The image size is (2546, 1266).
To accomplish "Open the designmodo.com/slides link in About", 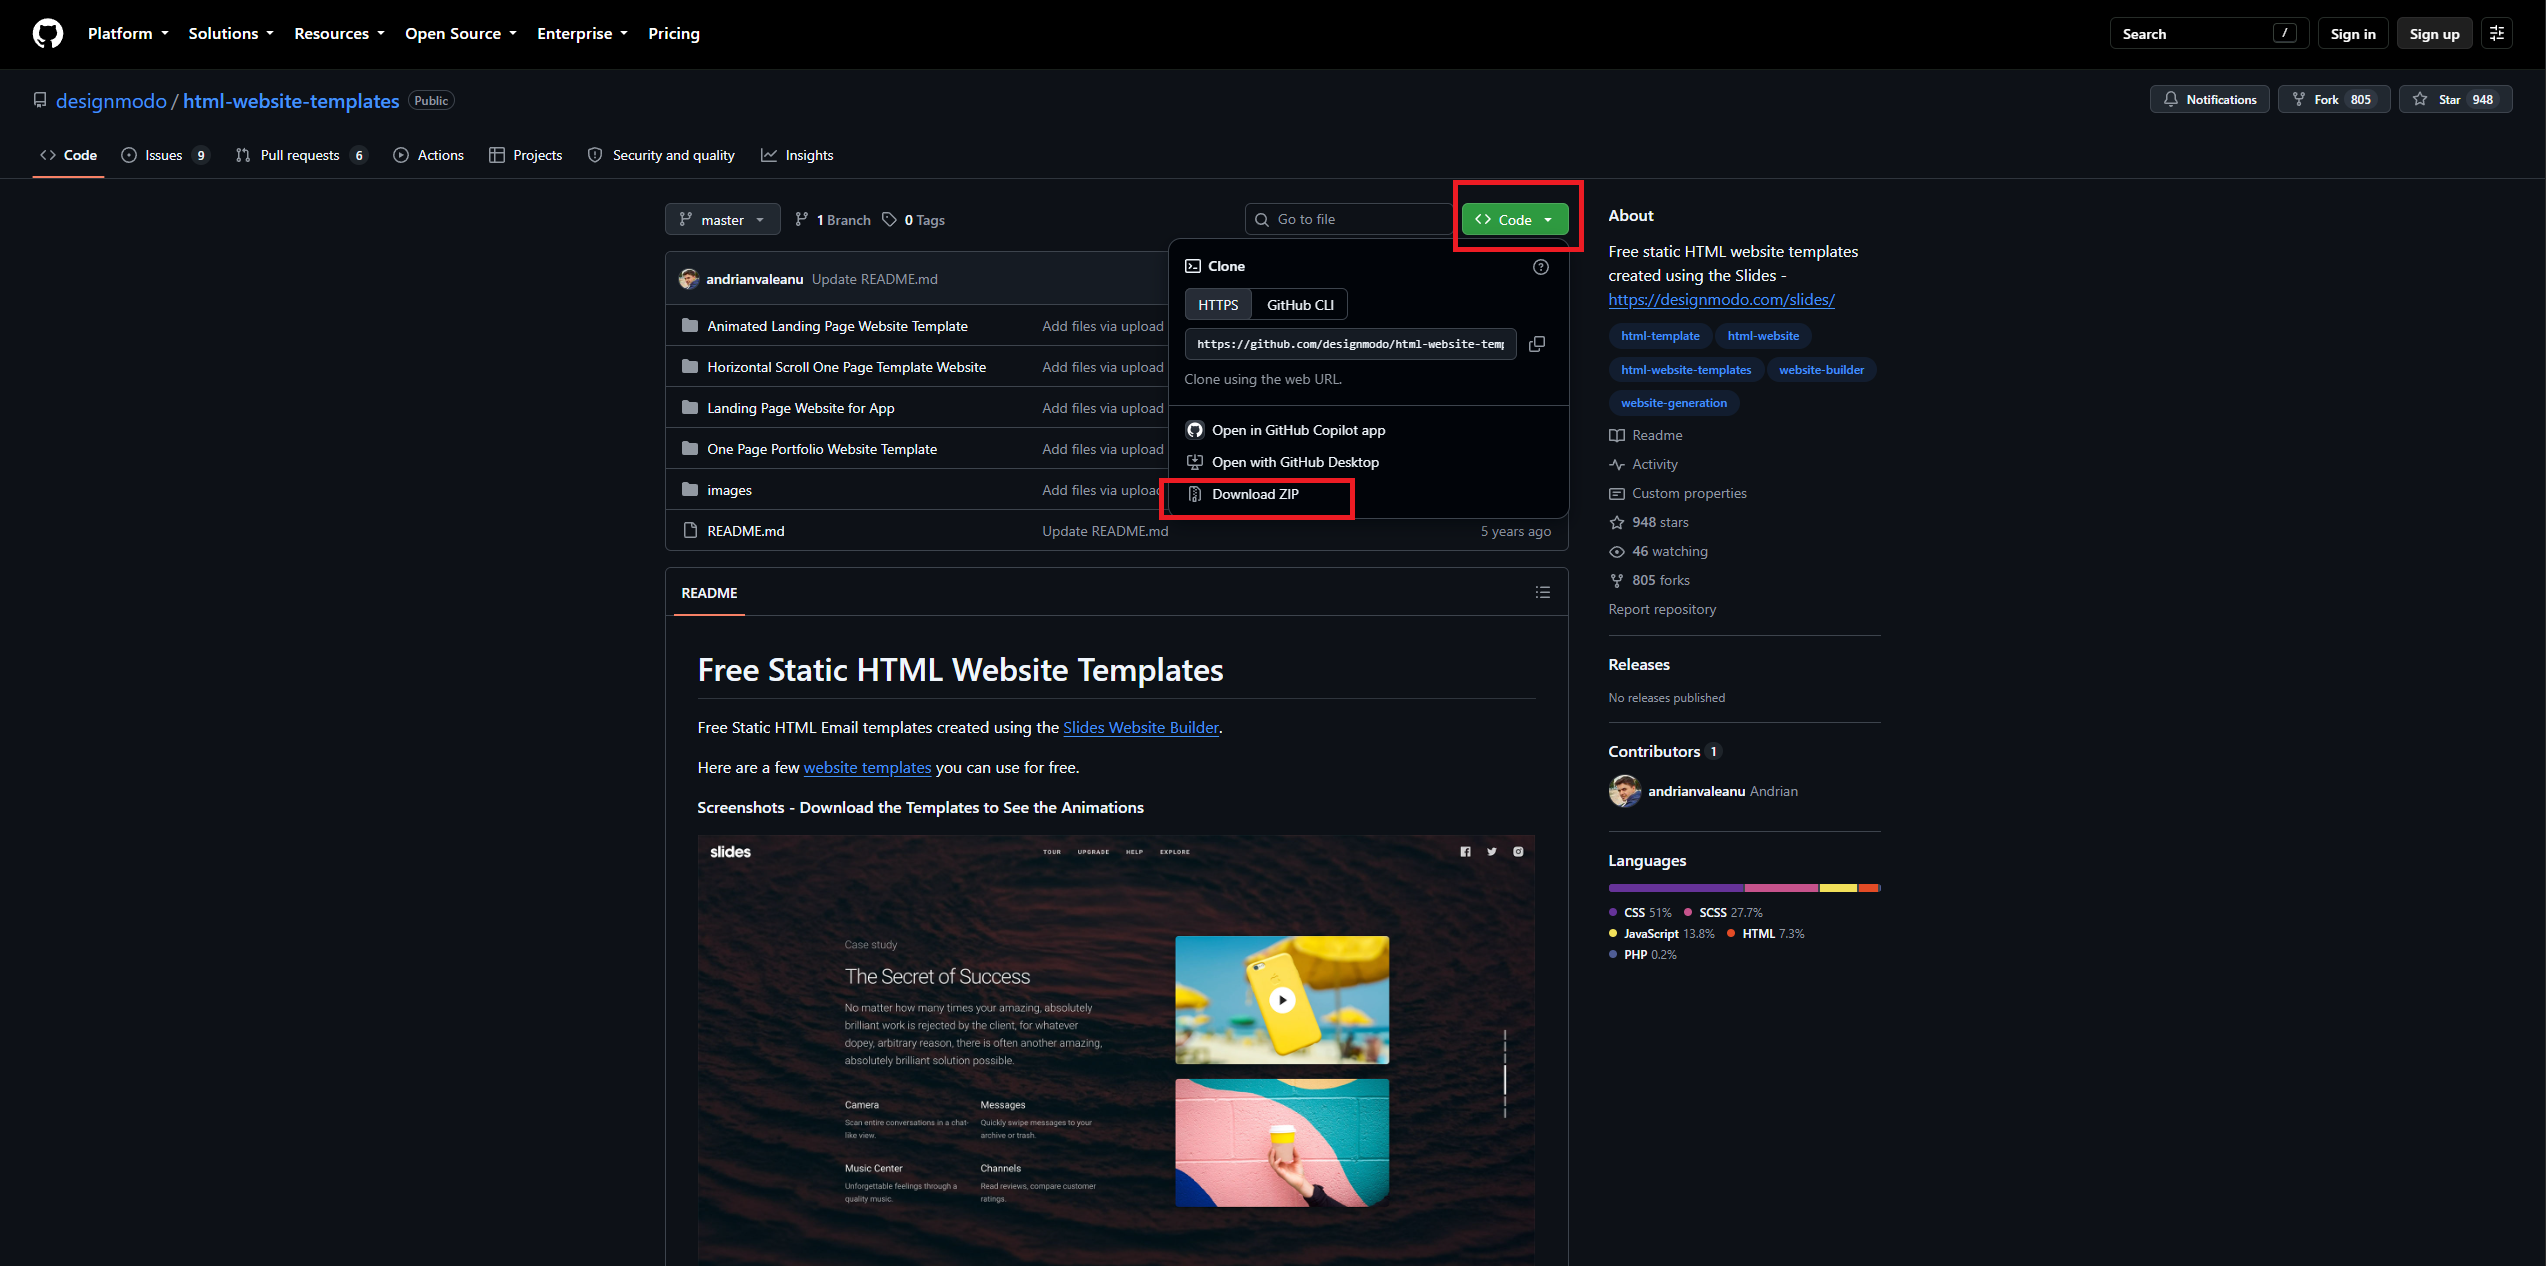I will (x=1721, y=300).
